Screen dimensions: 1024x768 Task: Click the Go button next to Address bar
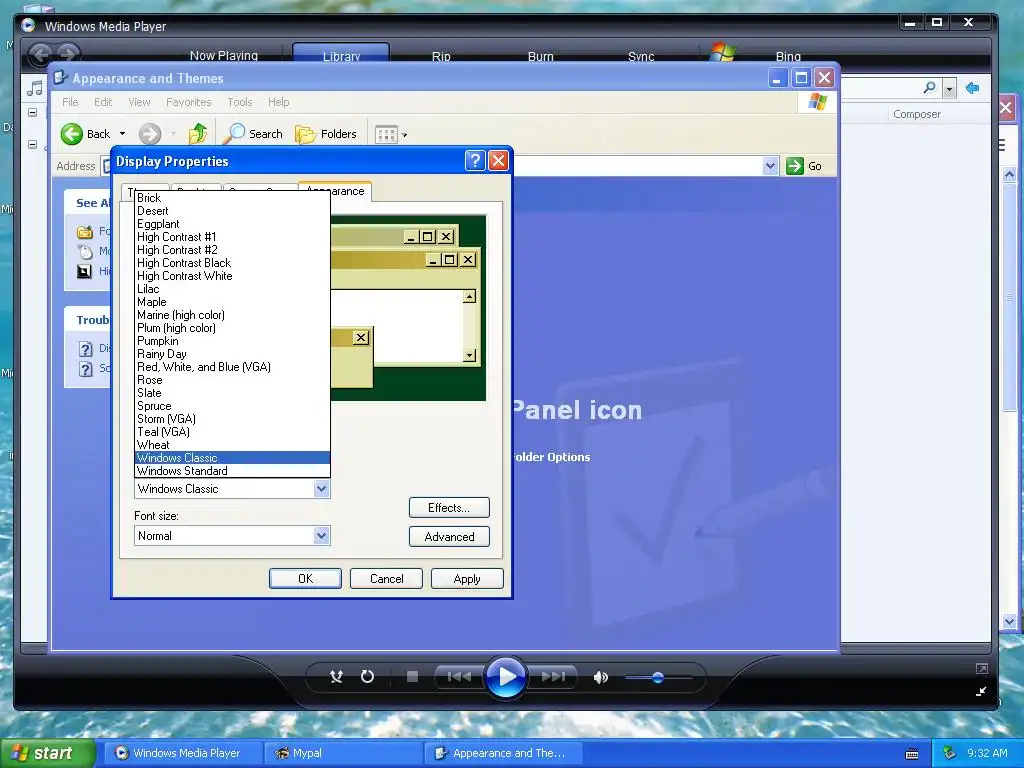click(x=805, y=166)
